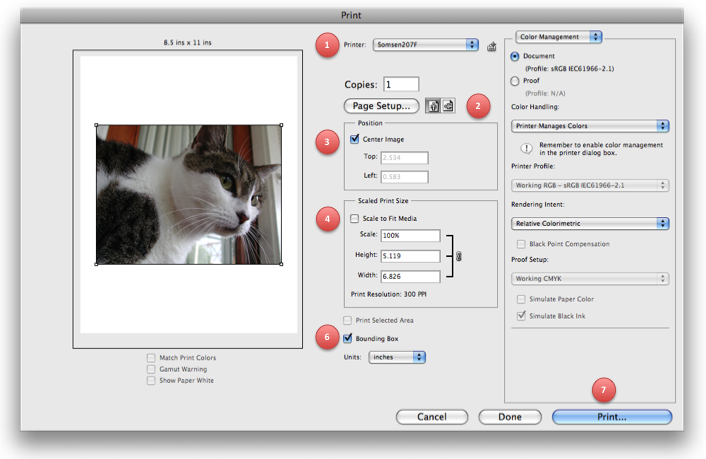Toggle Simulate Black Ink checkbox
Viewport: 706px width, 459px height.
pyautogui.click(x=521, y=316)
